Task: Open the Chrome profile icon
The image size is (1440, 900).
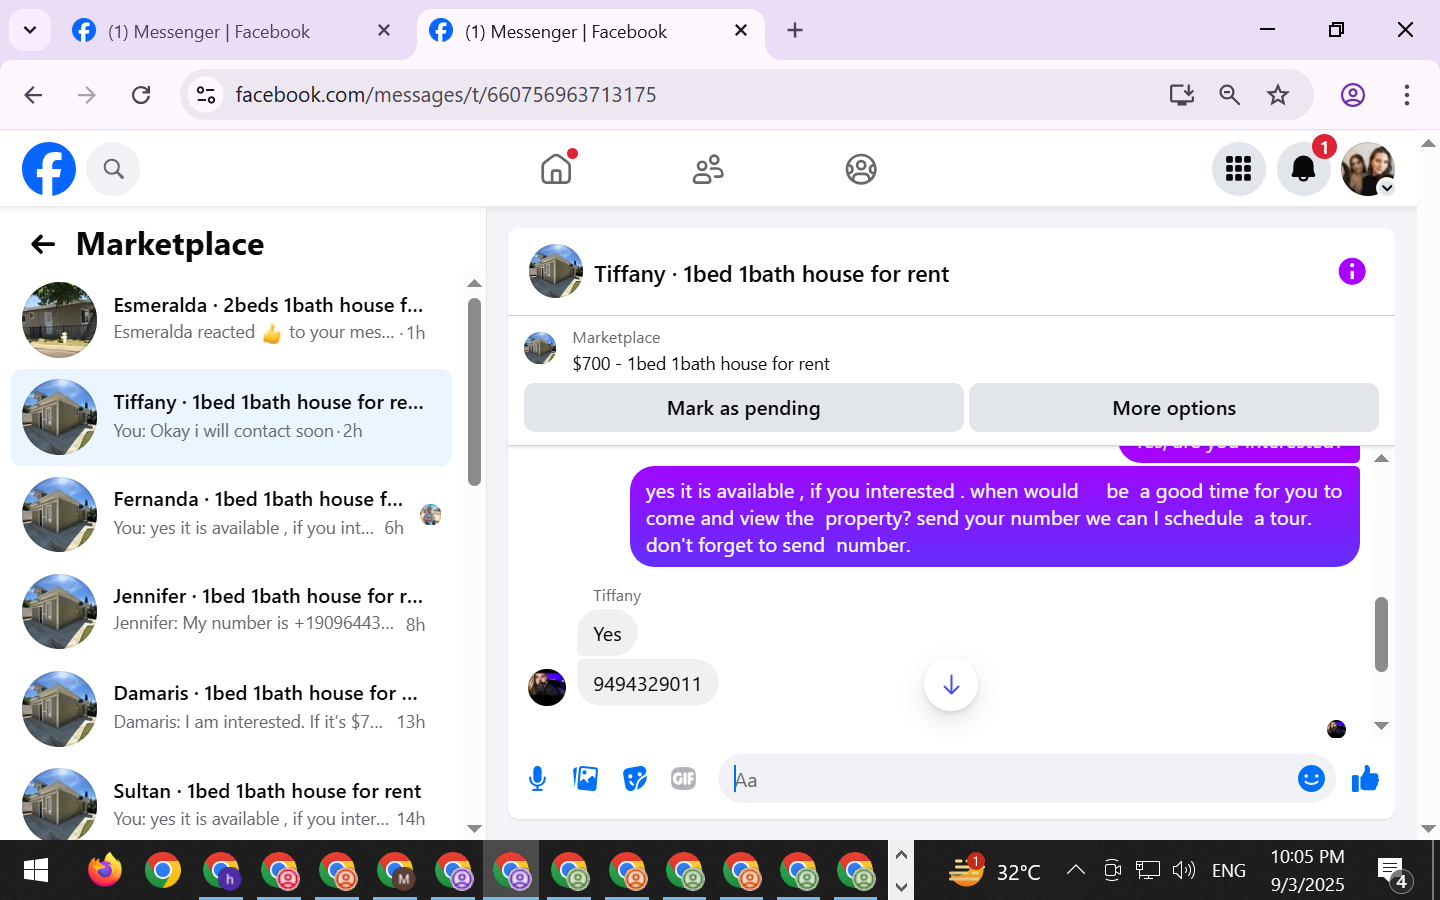Action: pyautogui.click(x=1353, y=95)
